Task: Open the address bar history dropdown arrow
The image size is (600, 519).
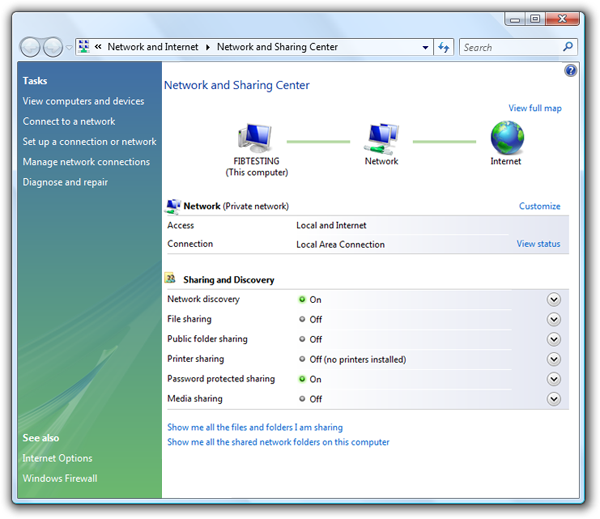Action: pos(426,47)
